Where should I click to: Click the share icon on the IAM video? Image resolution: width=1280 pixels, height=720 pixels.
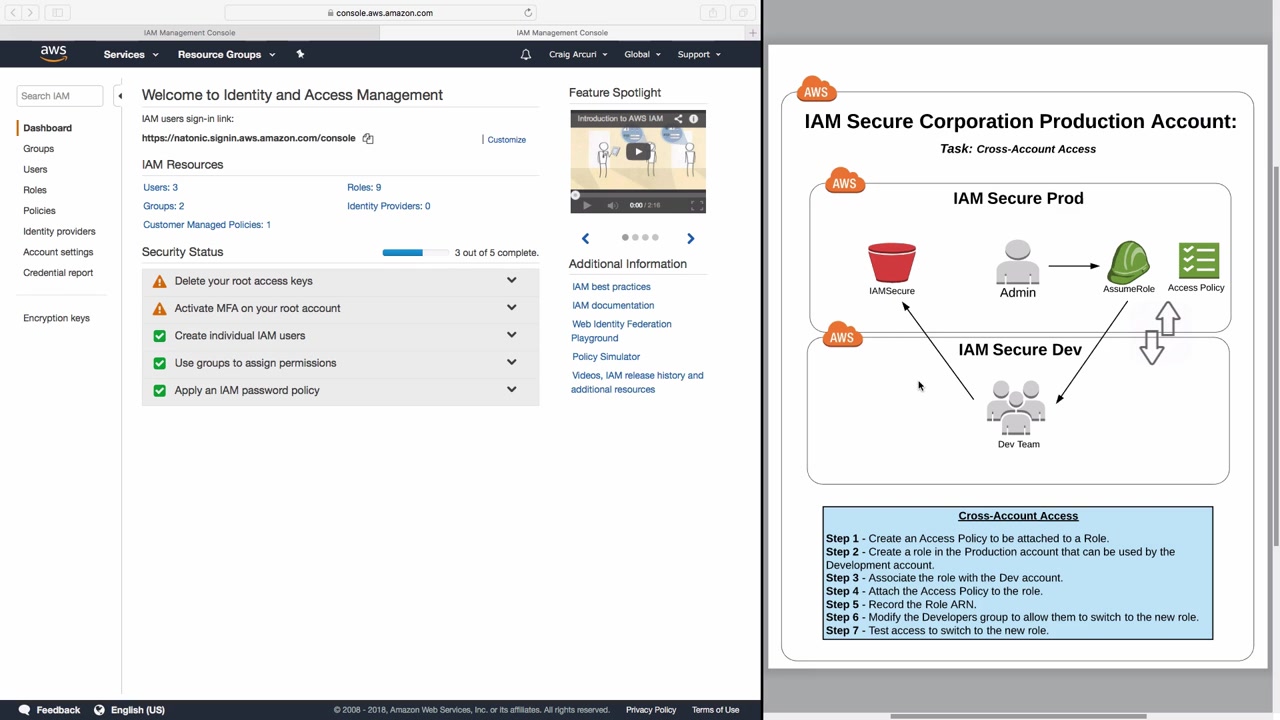[678, 119]
